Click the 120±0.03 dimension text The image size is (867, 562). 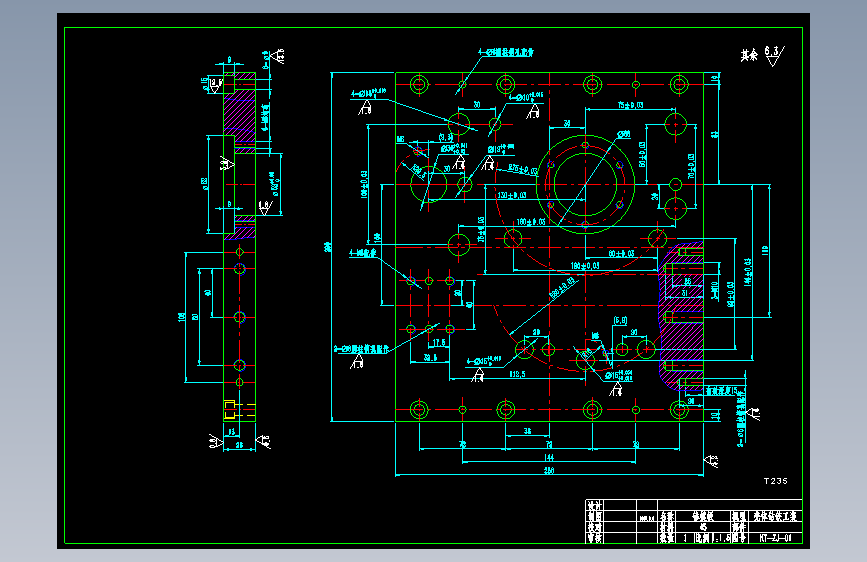coord(511,195)
